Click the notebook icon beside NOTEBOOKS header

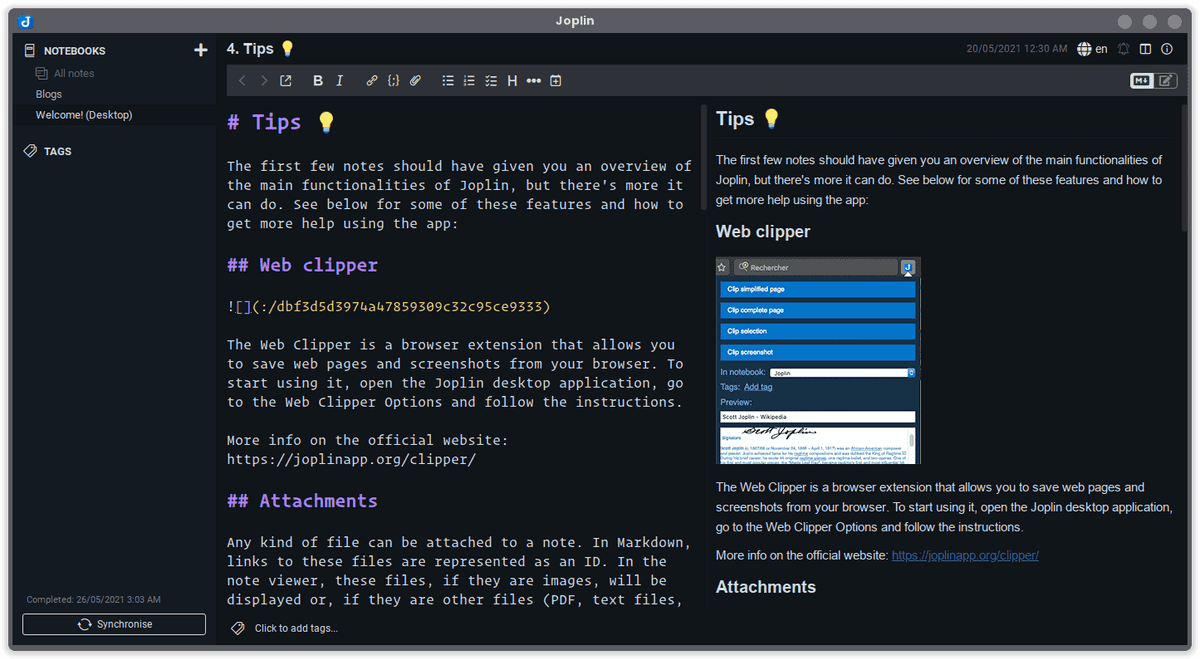(29, 50)
